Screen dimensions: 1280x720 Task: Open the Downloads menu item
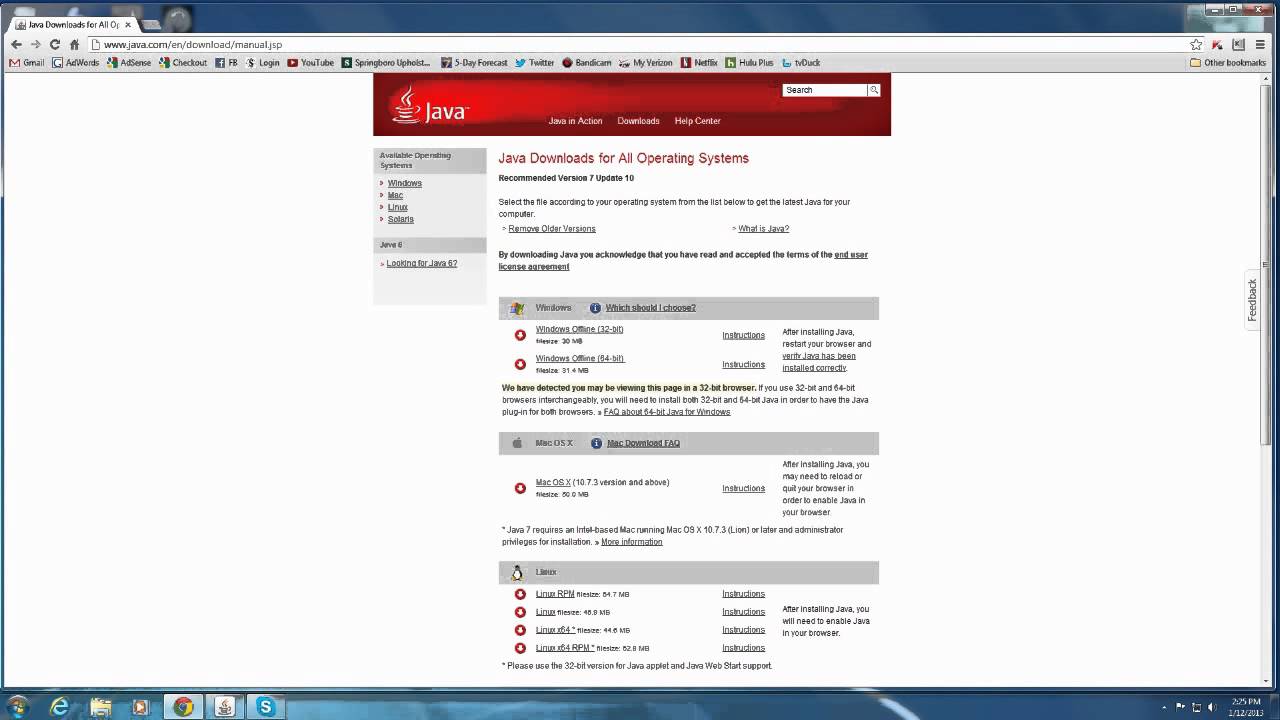click(x=638, y=121)
